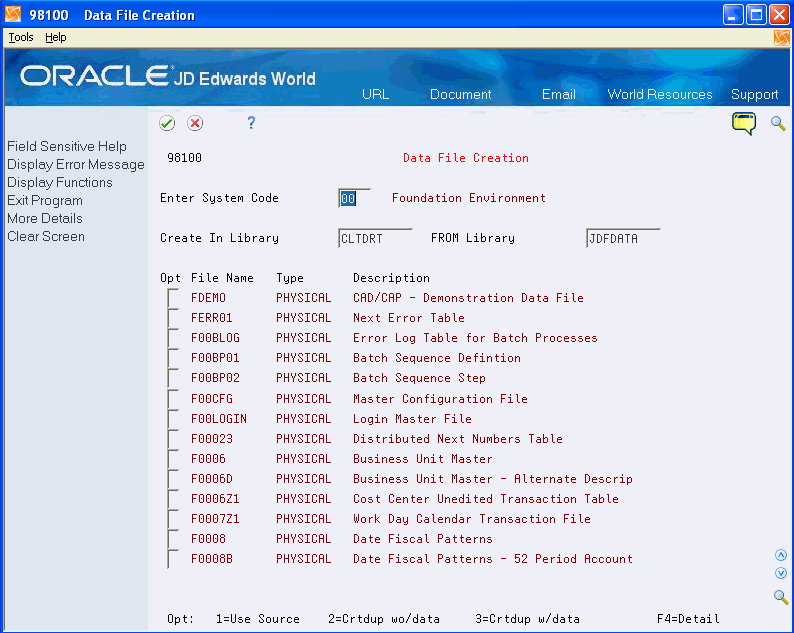The height and width of the screenshot is (633, 794).
Task: Click Opt field for F0006Z1 row
Action: tap(173, 499)
